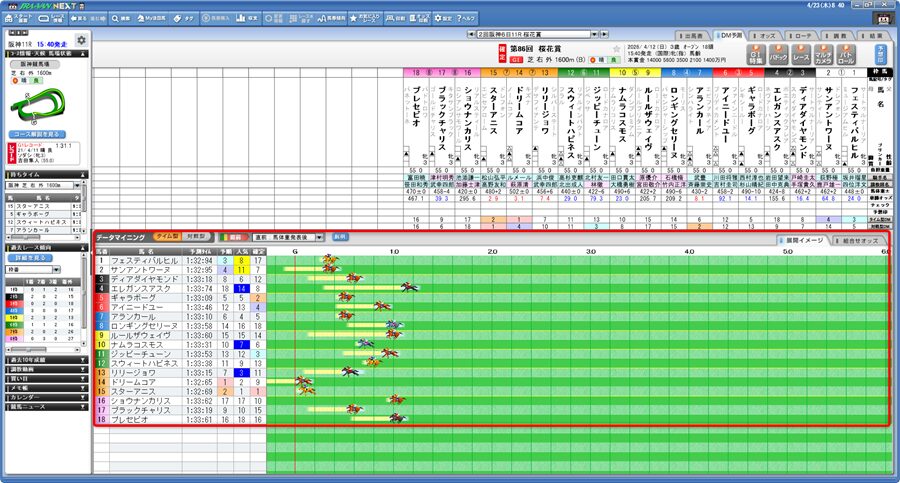The width and height of the screenshot is (900, 483).
Task: Open 設定 settings in toolbar
Action: tap(443, 18)
